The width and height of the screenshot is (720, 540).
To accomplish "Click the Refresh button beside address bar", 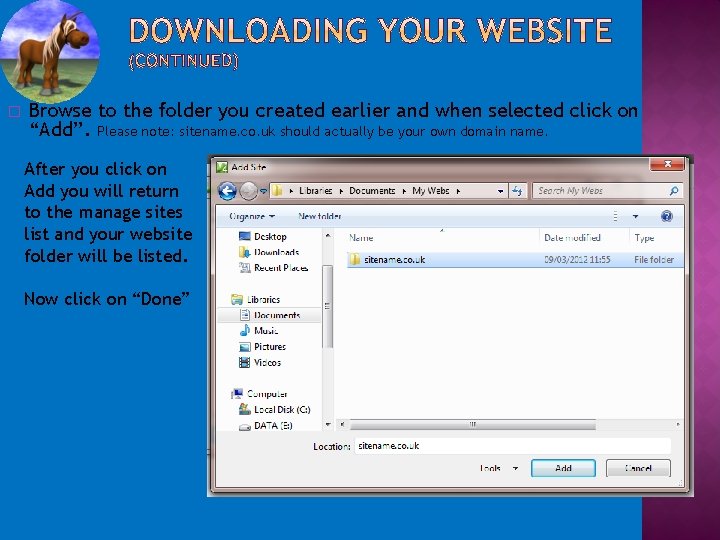I will [517, 191].
